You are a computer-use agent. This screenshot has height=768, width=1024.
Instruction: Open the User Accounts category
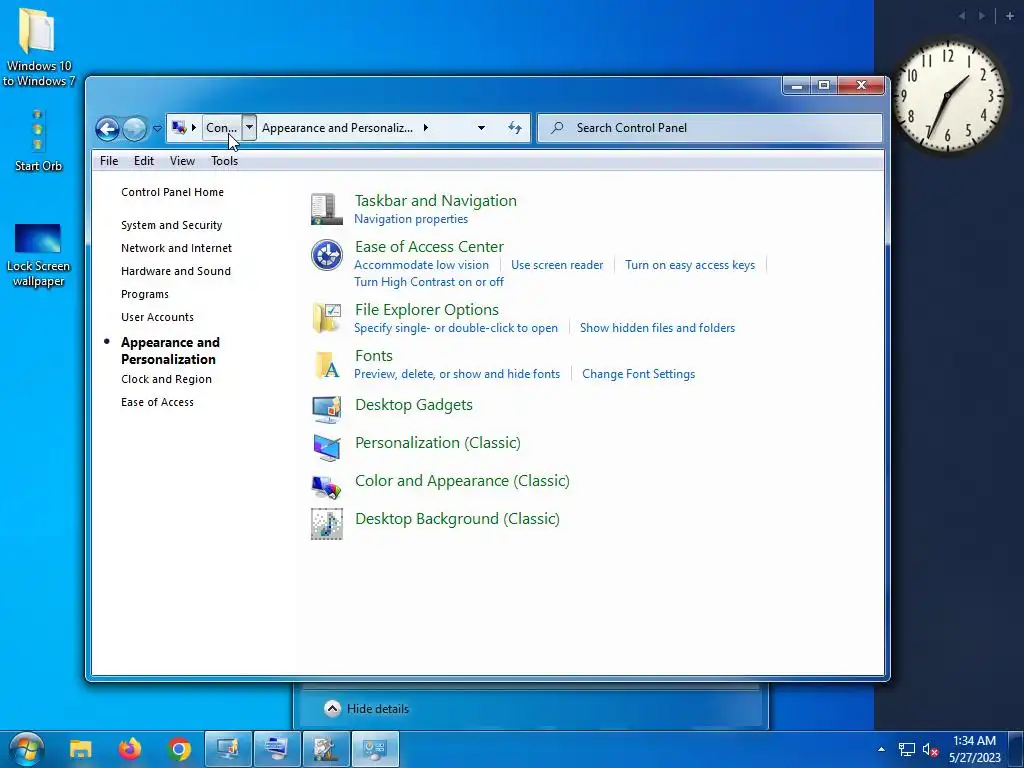[157, 317]
